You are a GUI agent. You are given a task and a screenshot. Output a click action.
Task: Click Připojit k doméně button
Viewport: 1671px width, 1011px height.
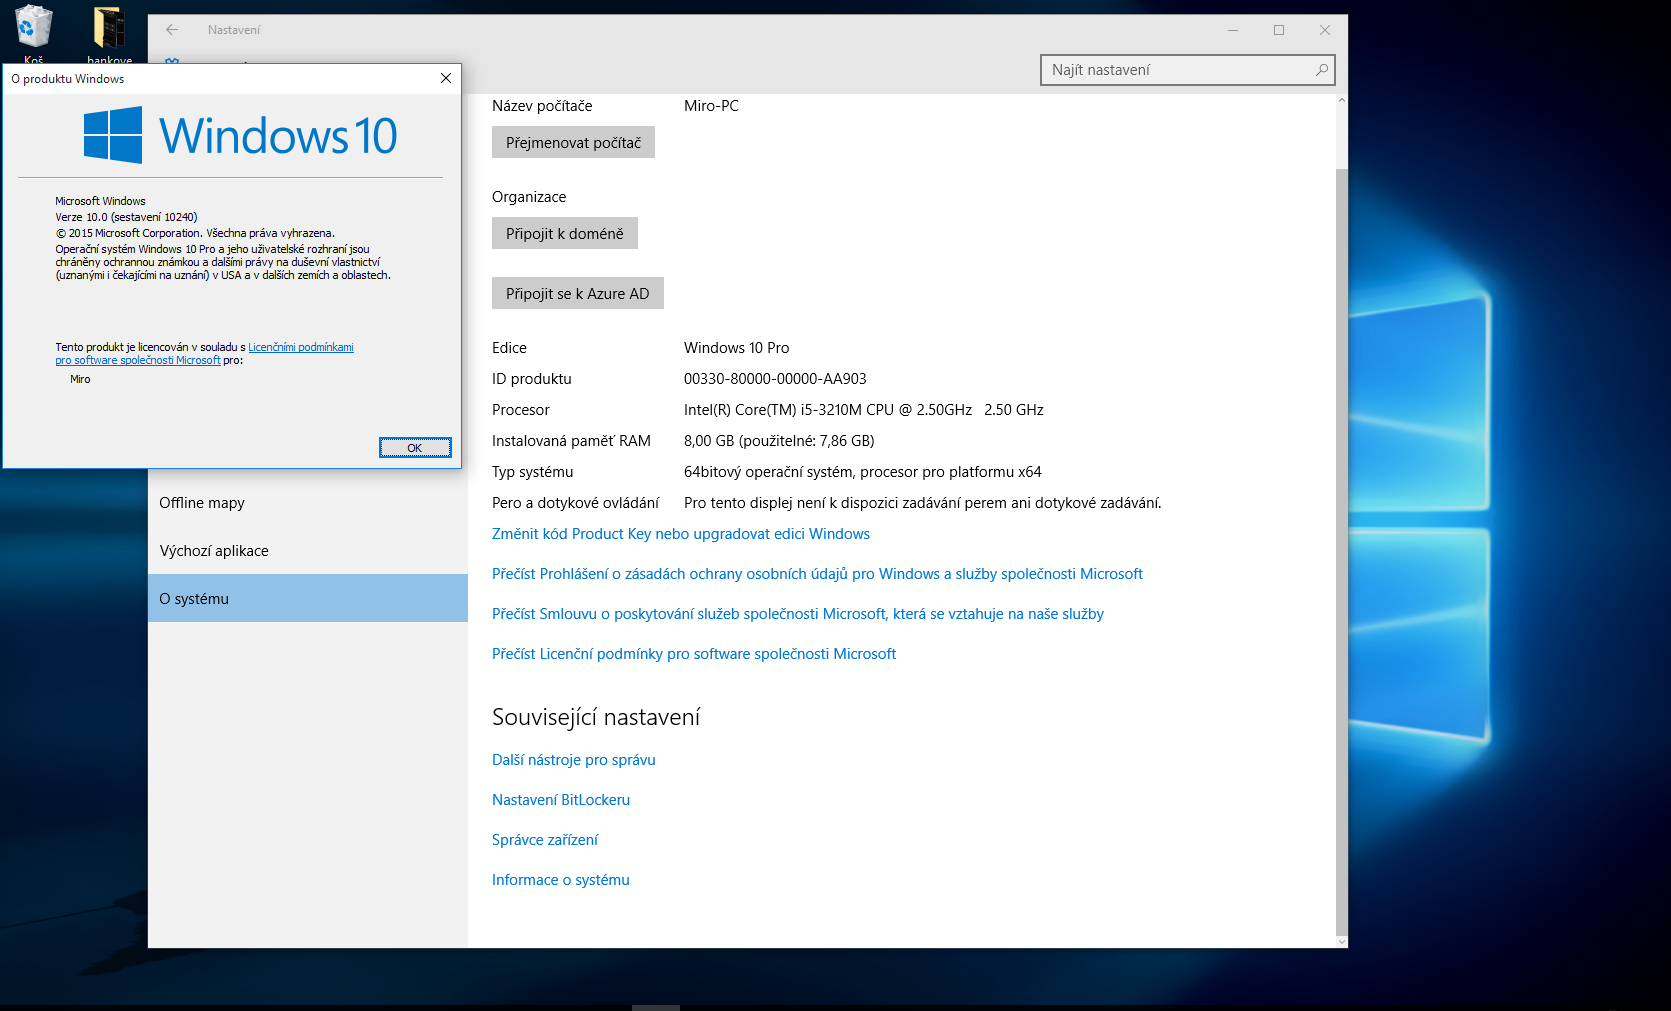564,233
